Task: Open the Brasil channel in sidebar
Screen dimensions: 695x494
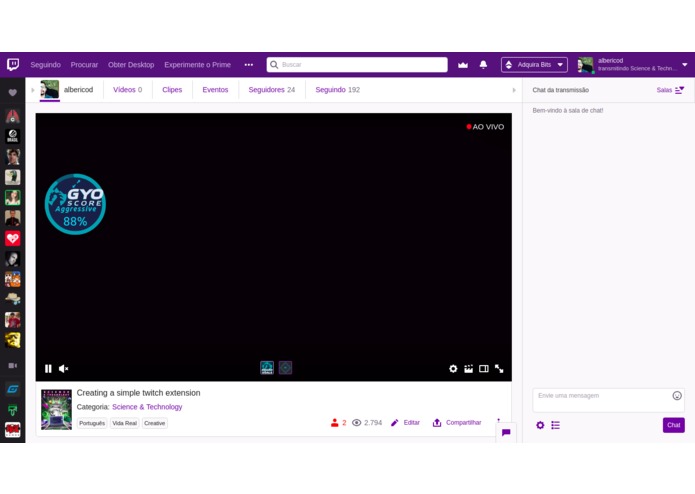Action: point(12,136)
